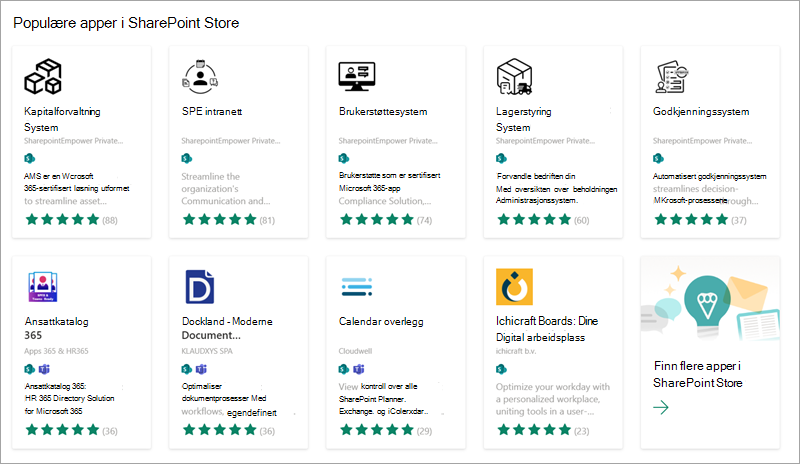Screen dimensions: 800x464
Task: Click SharePoint badge on Ichicraft Boards card
Action: [x=501, y=369]
